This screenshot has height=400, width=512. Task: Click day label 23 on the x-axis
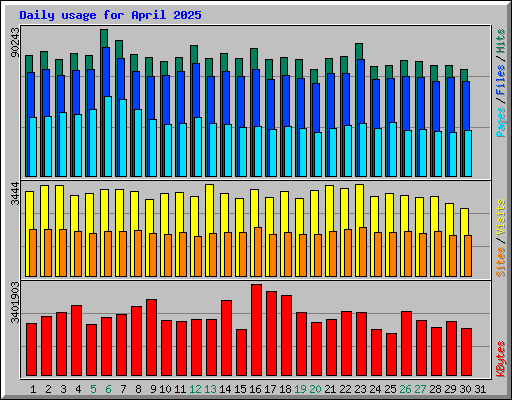pyautogui.click(x=360, y=389)
